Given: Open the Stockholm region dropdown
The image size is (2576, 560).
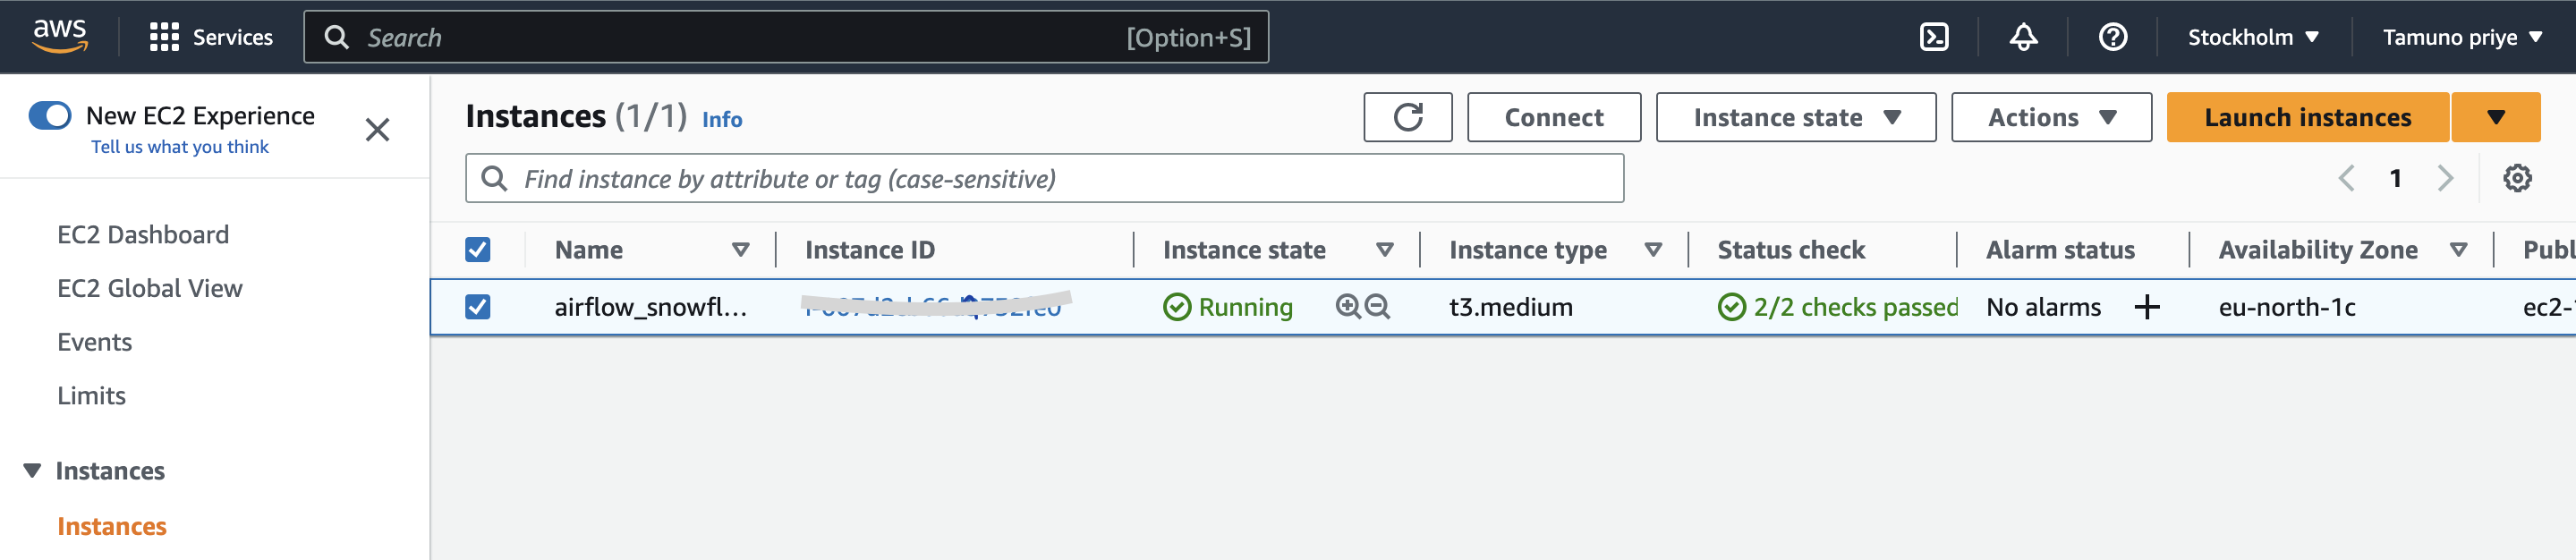Looking at the screenshot, I should pyautogui.click(x=2252, y=37).
